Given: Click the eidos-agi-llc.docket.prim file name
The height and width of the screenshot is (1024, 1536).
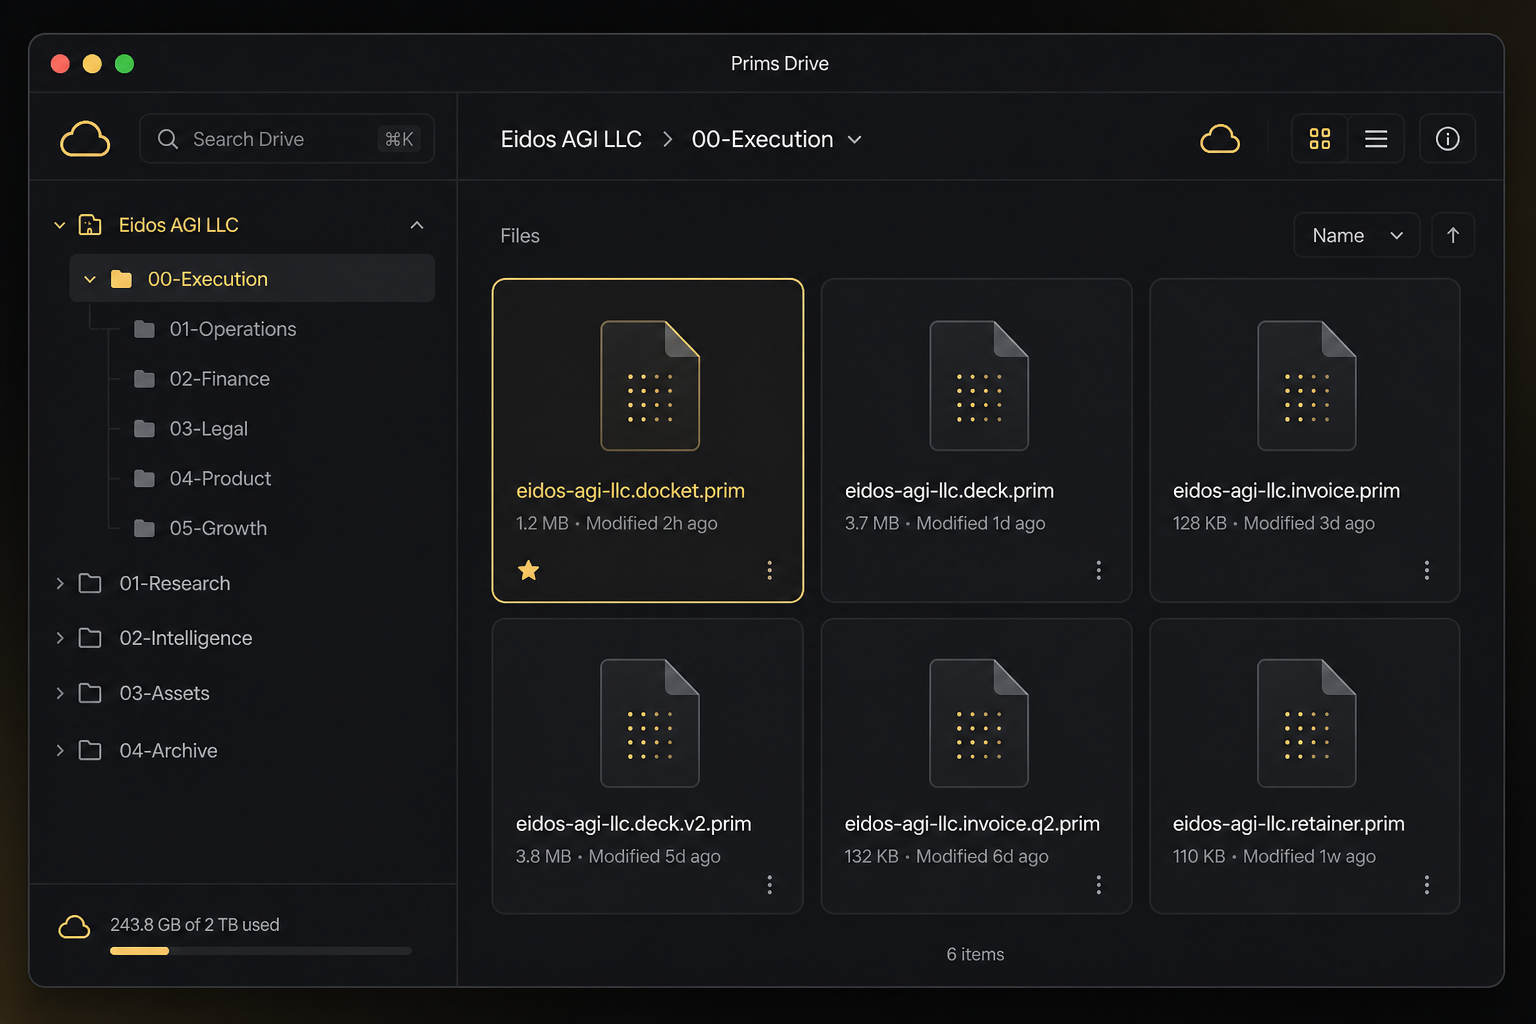Looking at the screenshot, I should tap(630, 491).
